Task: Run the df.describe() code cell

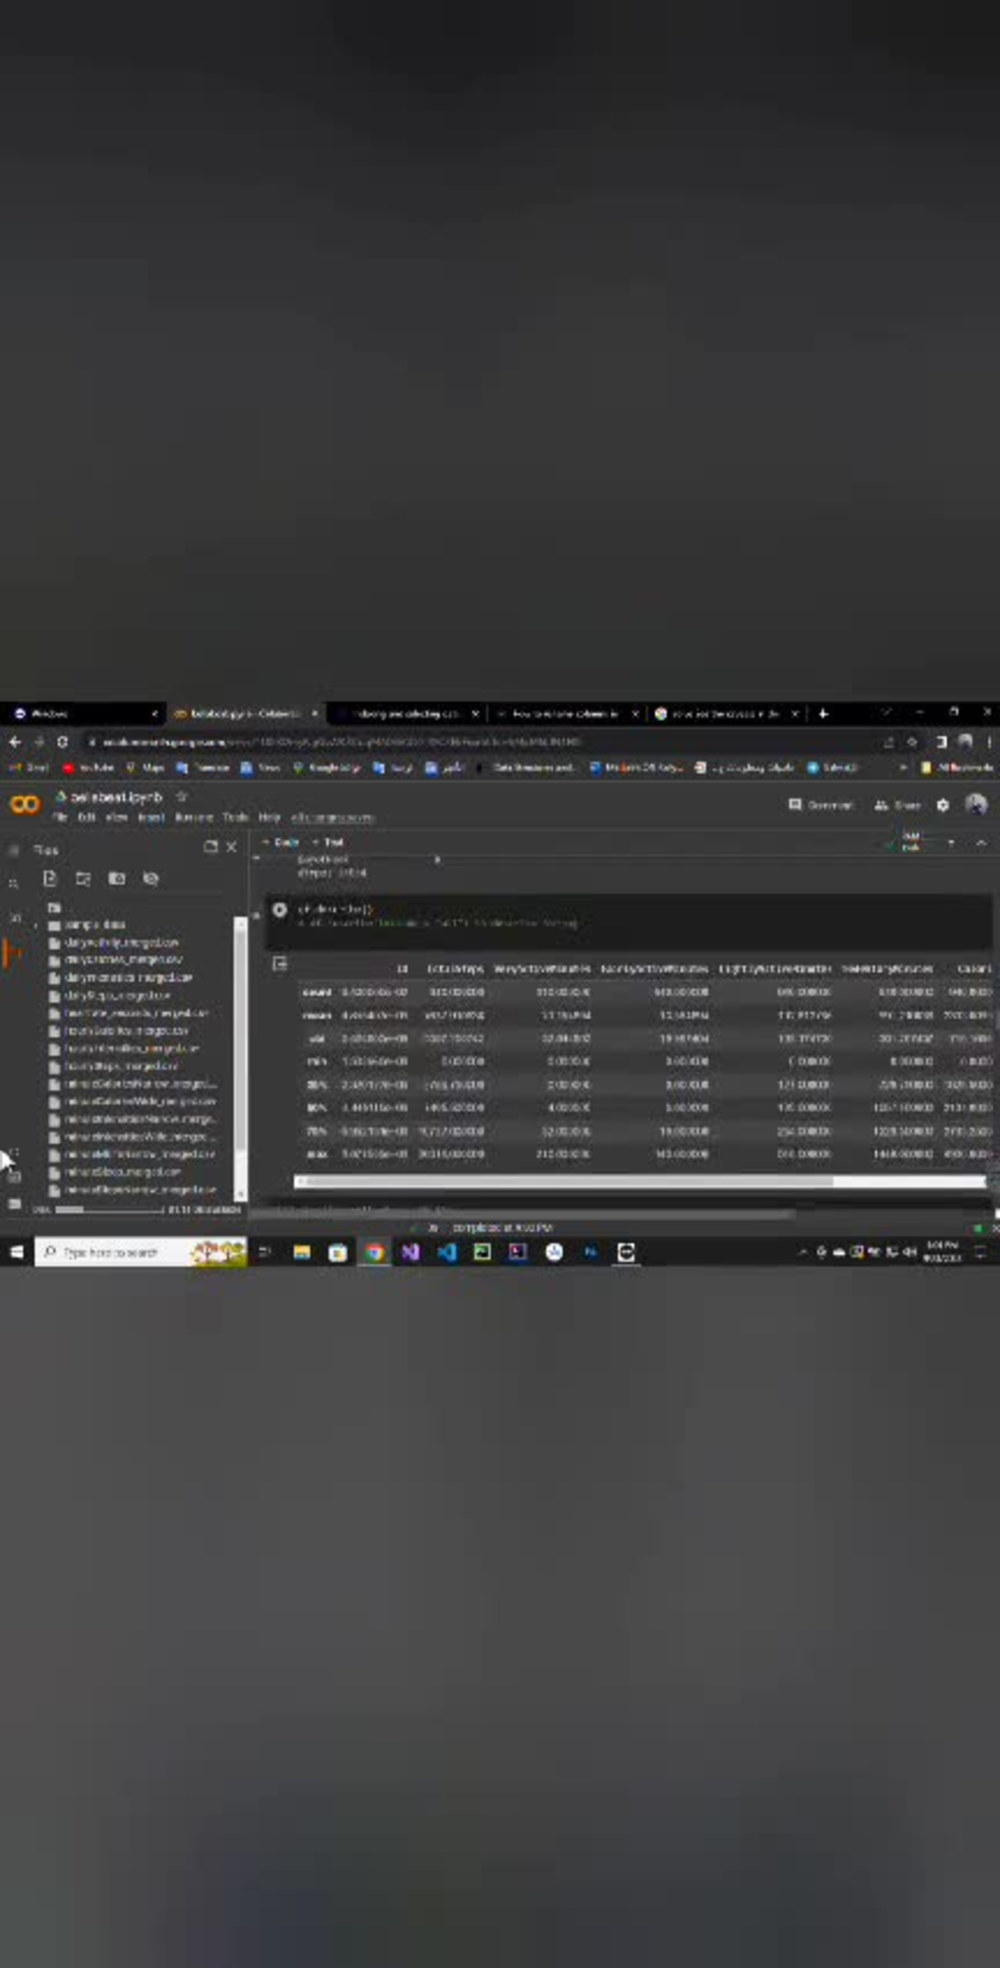Action: 280,909
